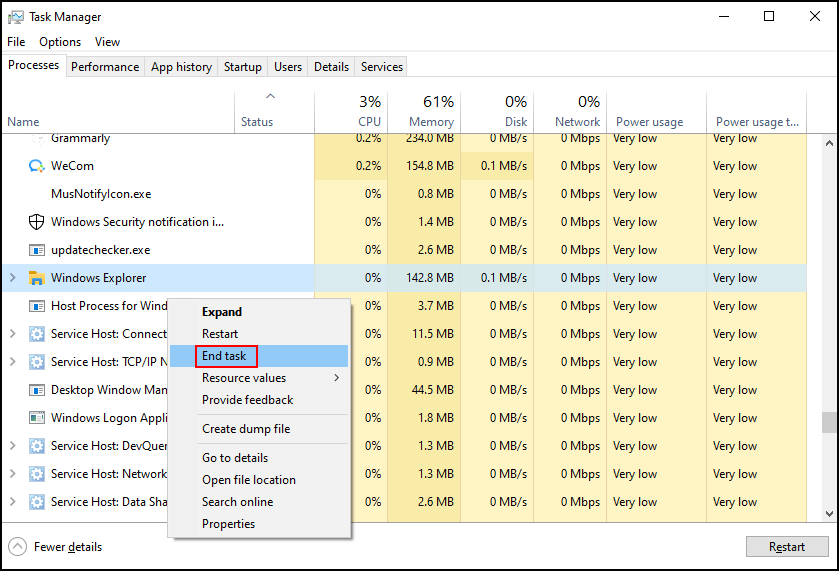
Task: Select the WeCom process name
Action: 72,166
